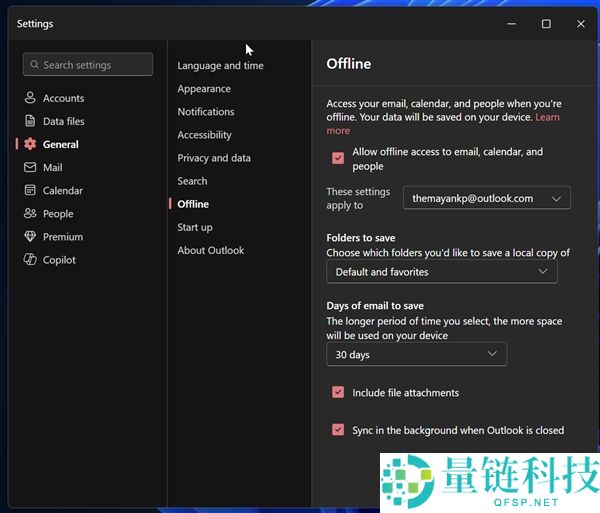
Task: Click the Copilot icon in sidebar
Action: click(30, 259)
